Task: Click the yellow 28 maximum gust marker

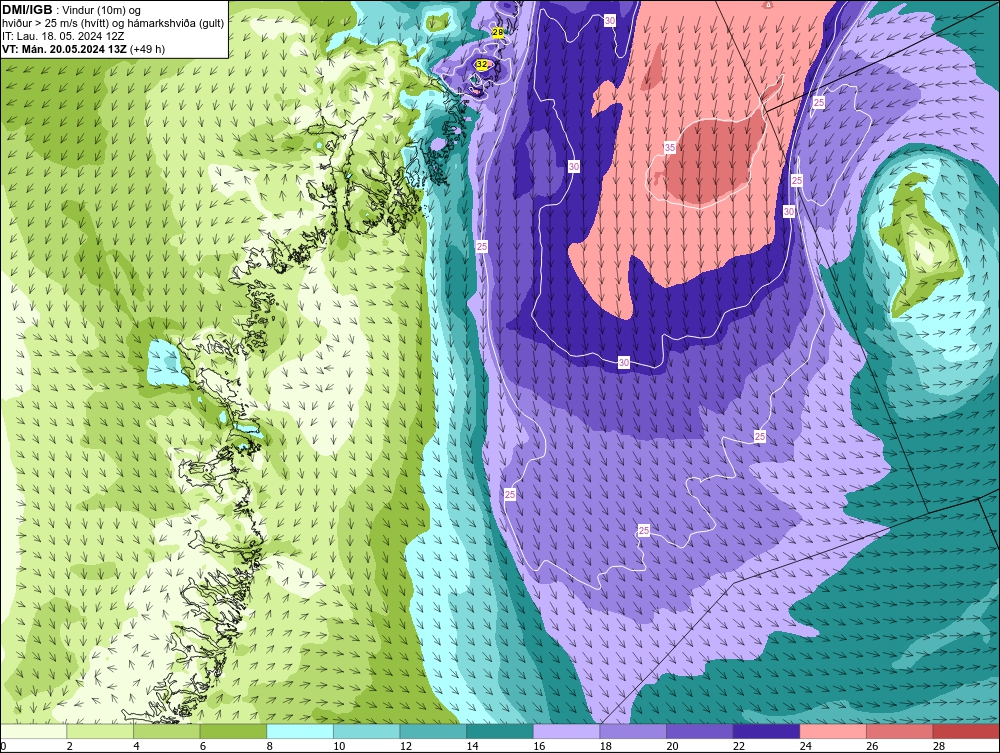Action: (498, 32)
